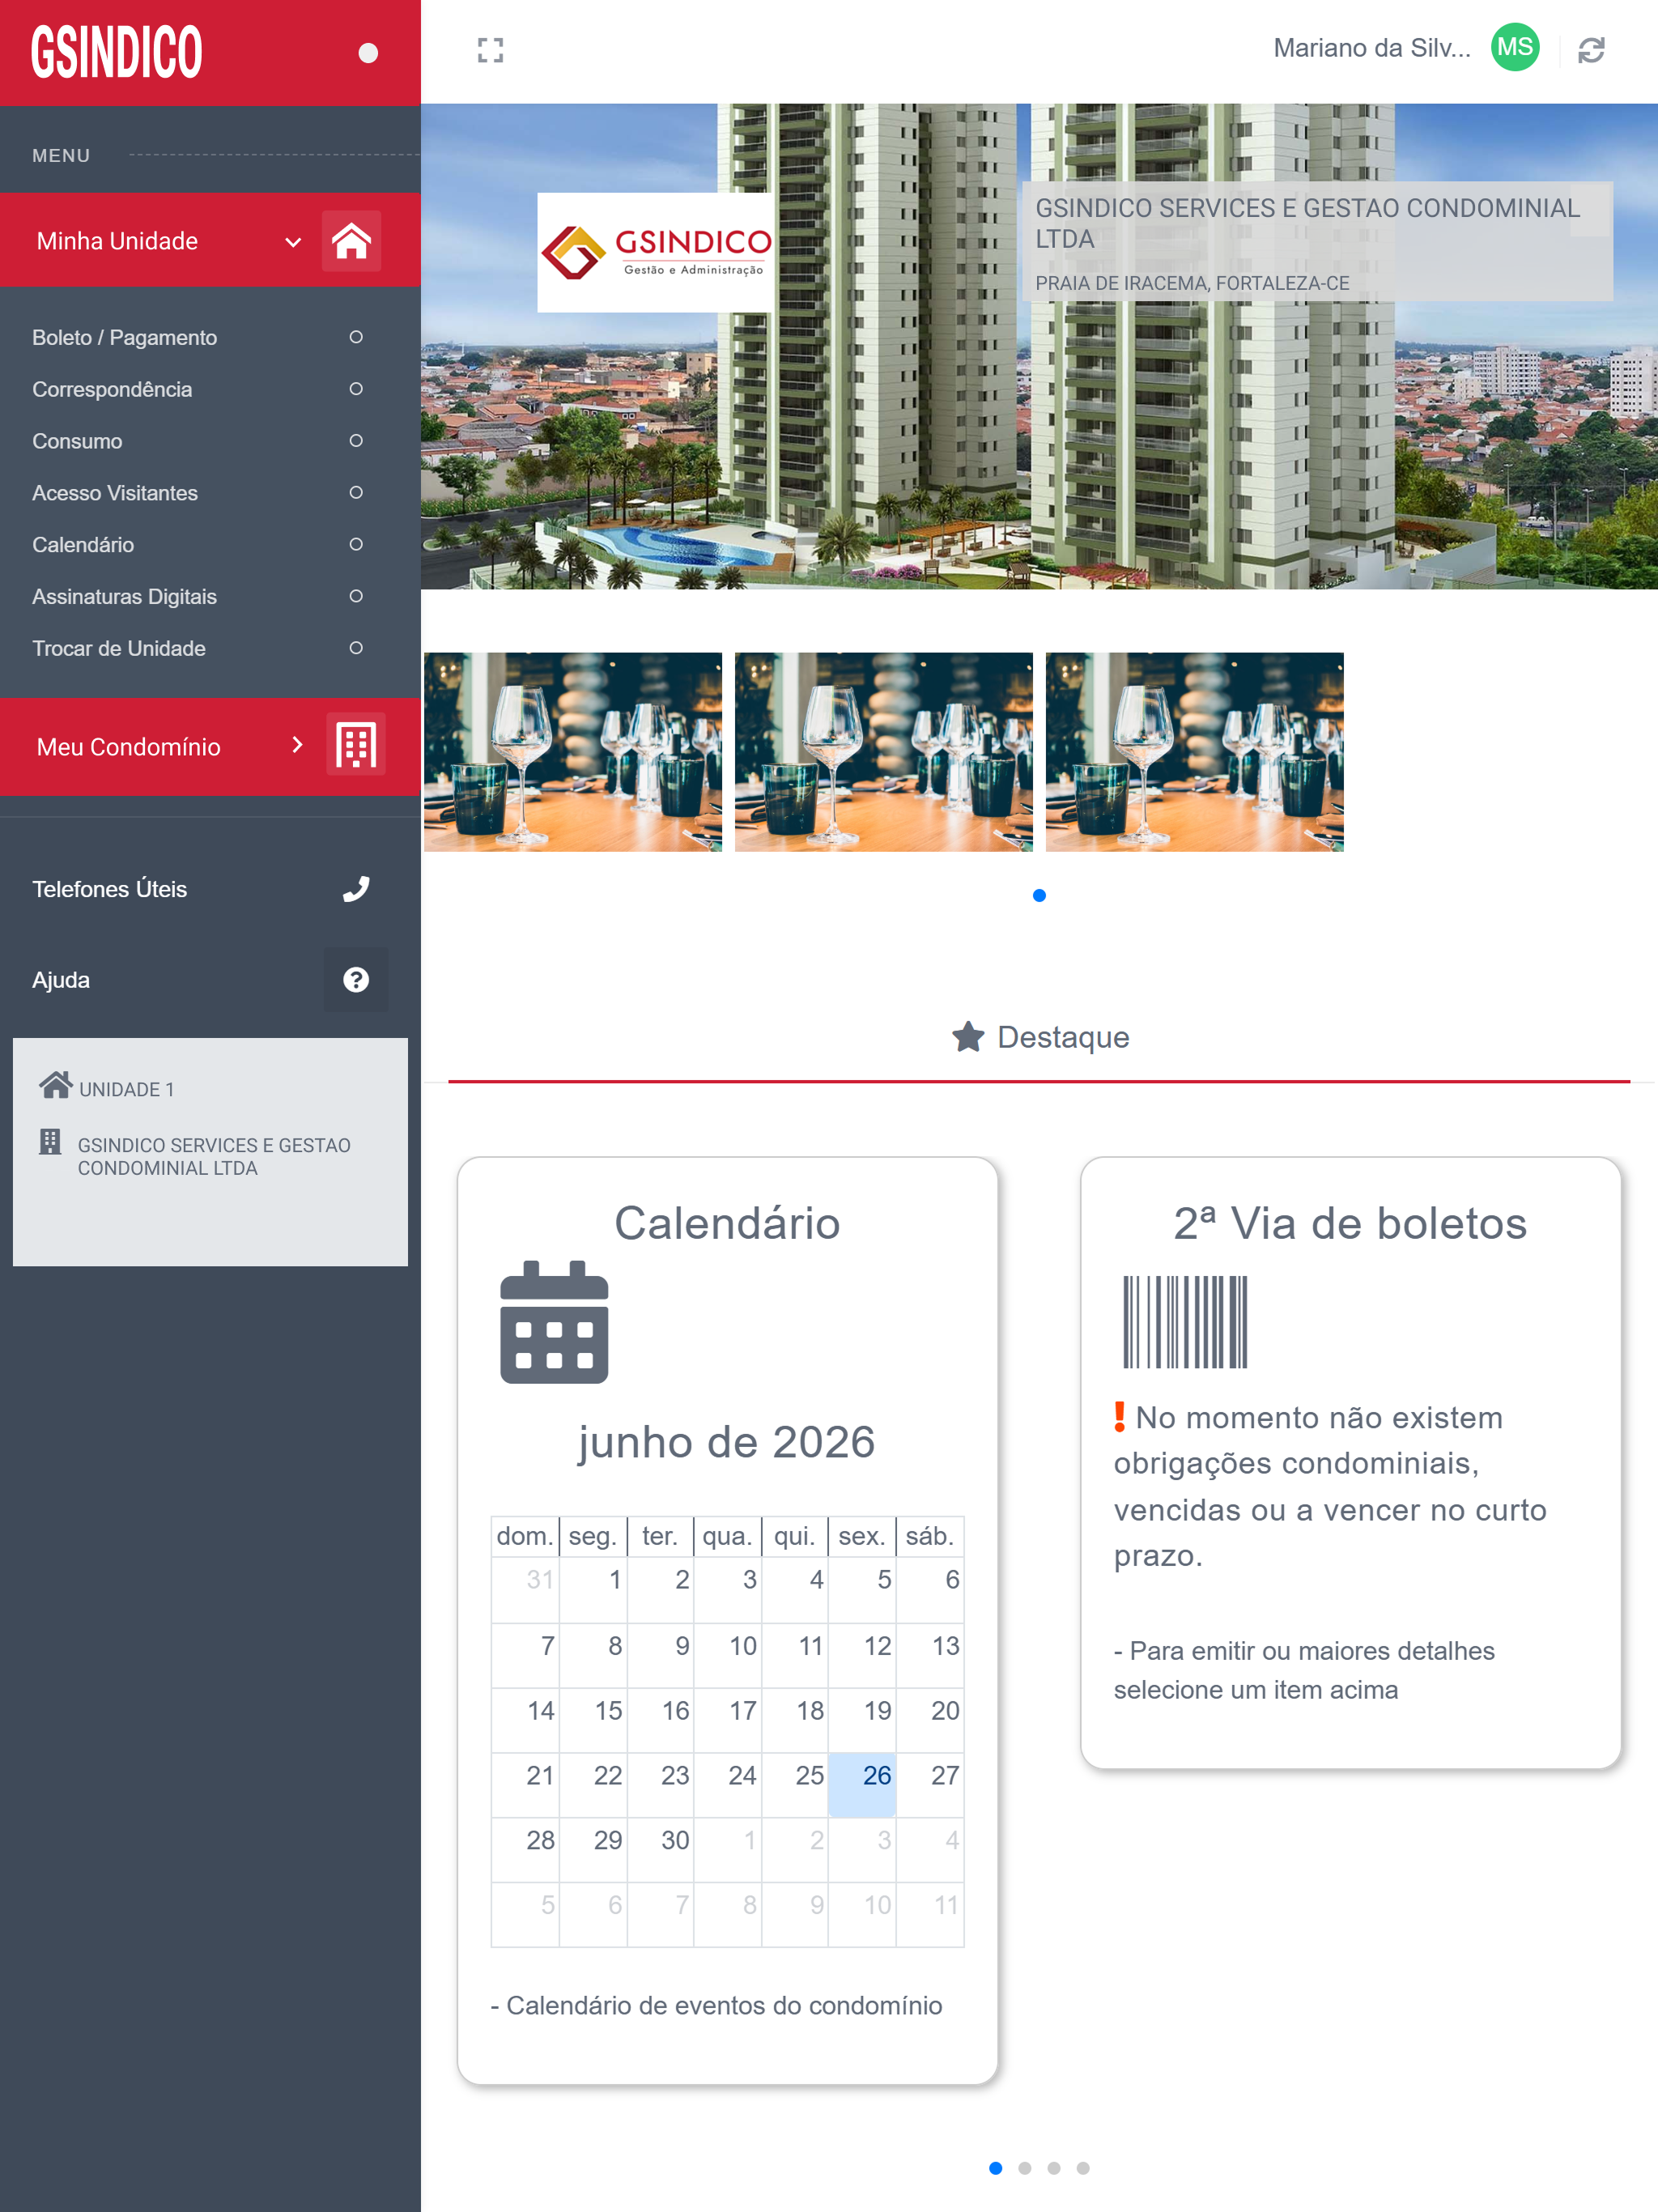The image size is (1658, 2212).
Task: Click the orange exclamation warning icon
Action: pyautogui.click(x=1119, y=1416)
